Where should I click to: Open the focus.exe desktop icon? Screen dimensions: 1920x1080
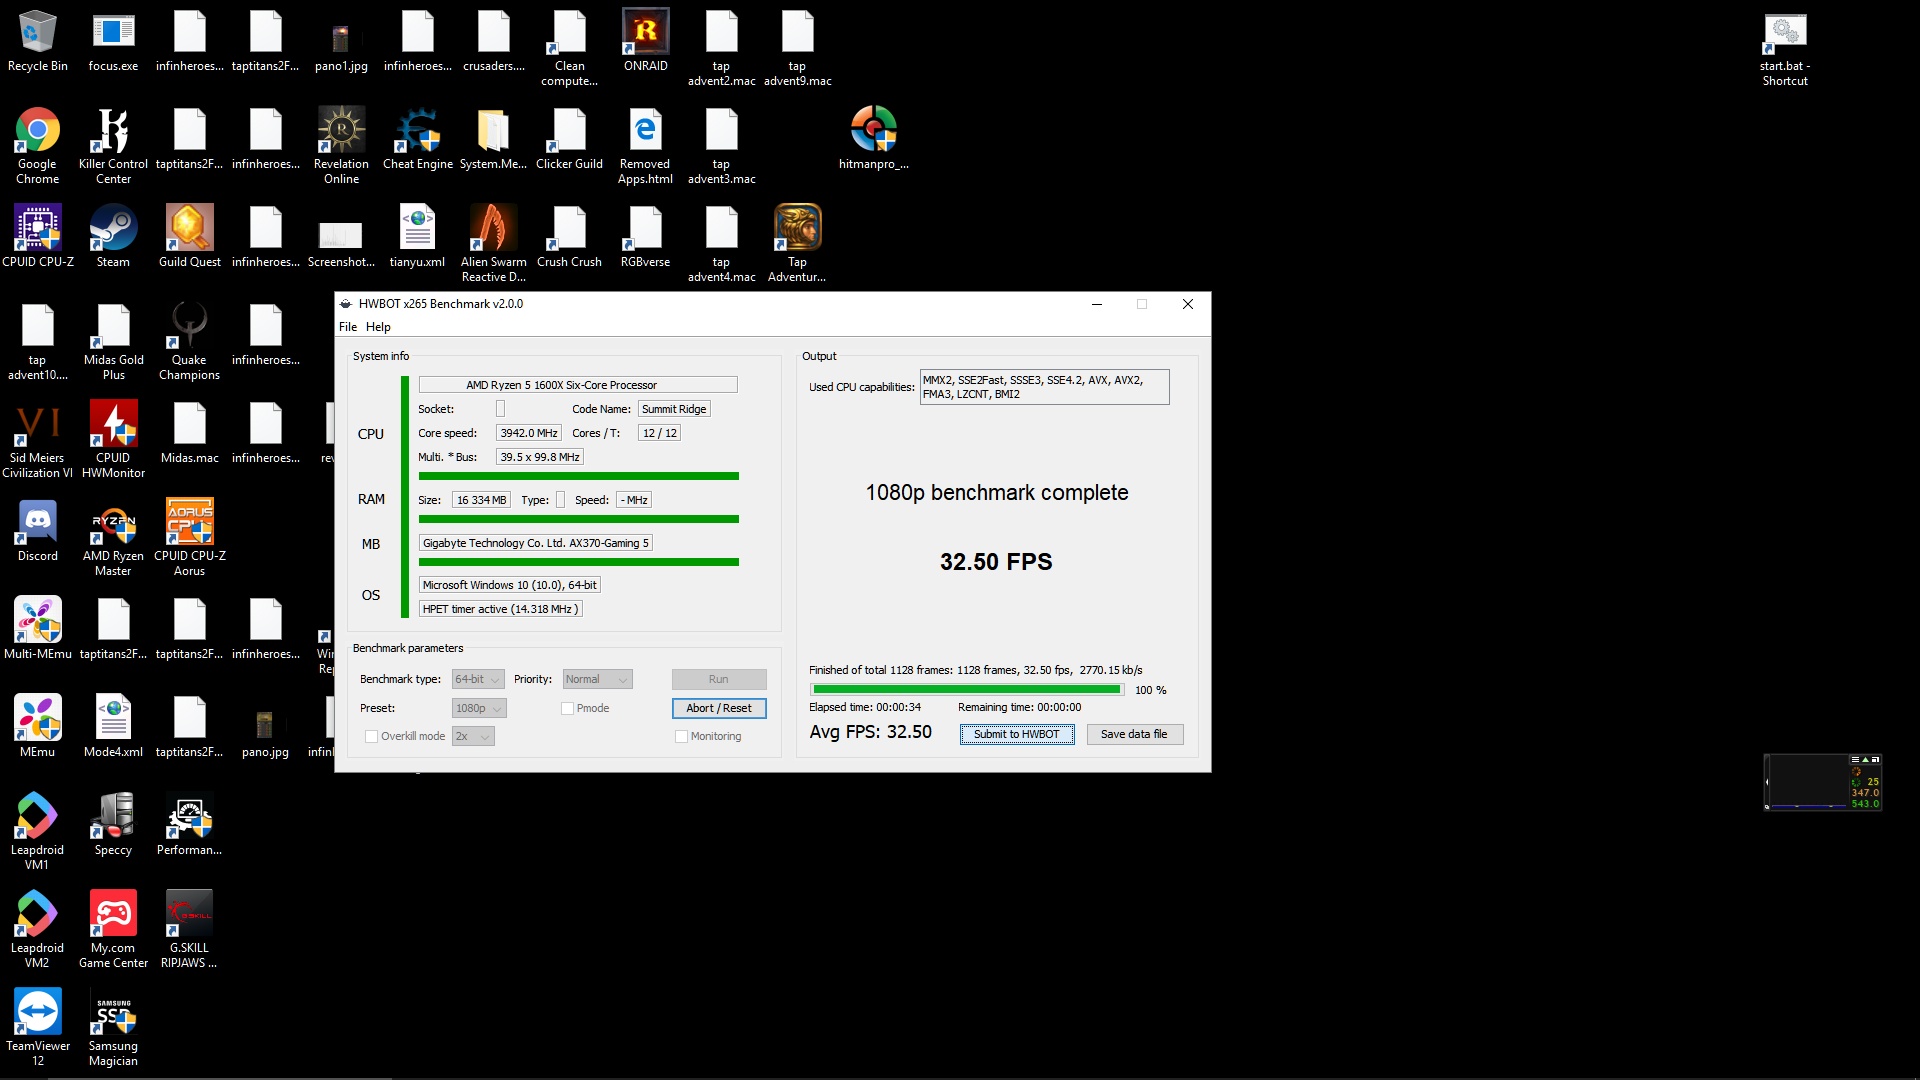[x=113, y=41]
